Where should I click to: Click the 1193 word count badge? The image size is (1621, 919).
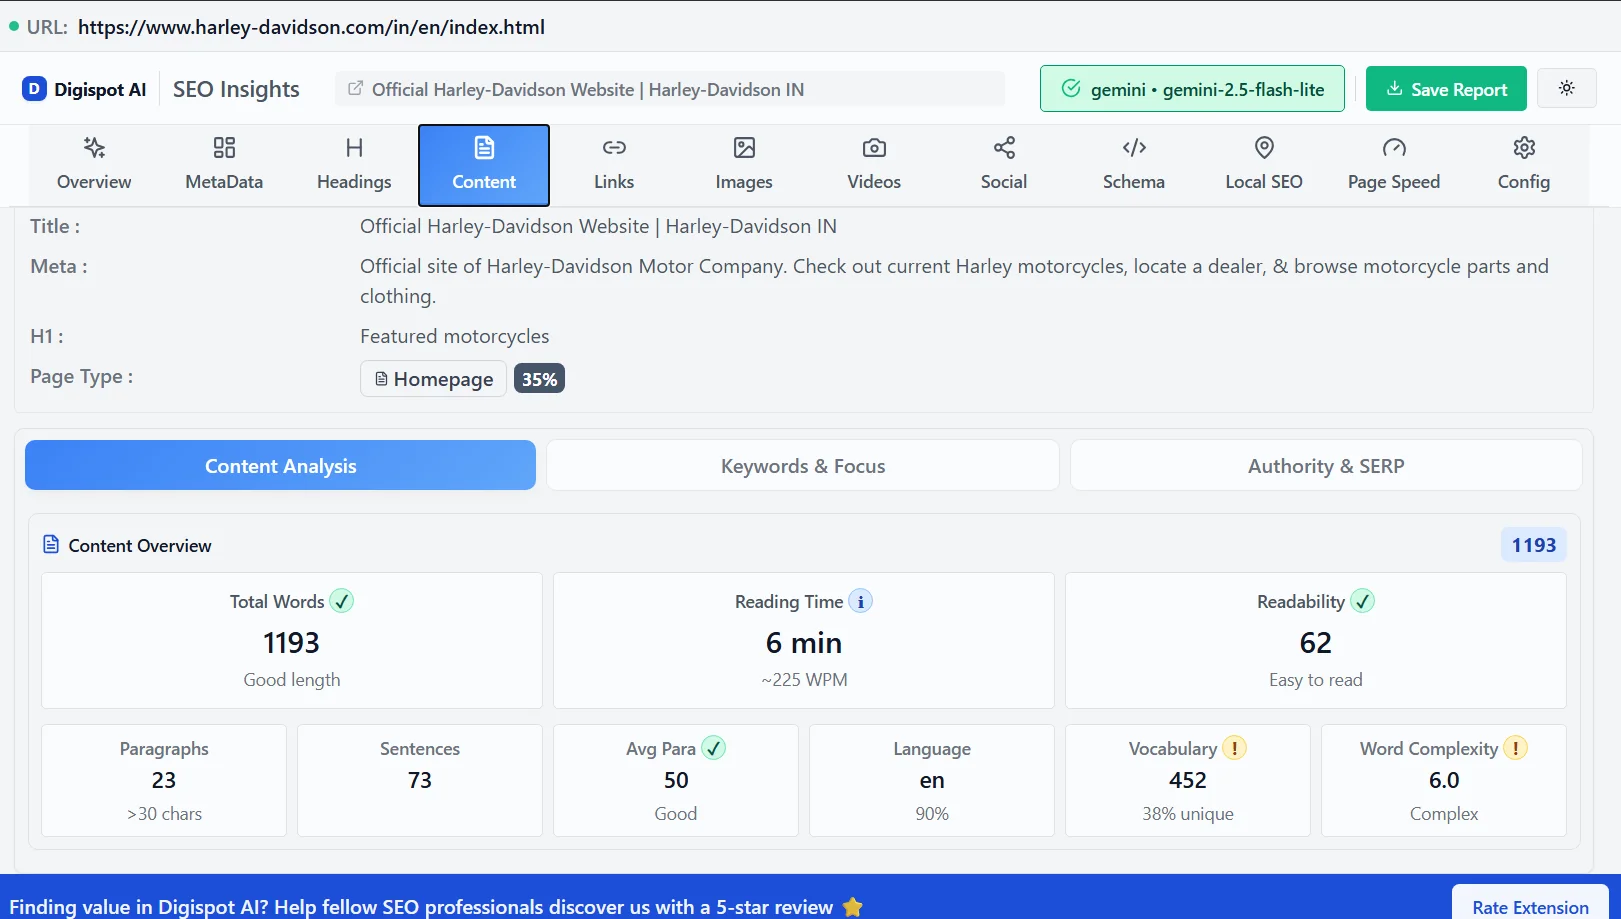click(1533, 545)
